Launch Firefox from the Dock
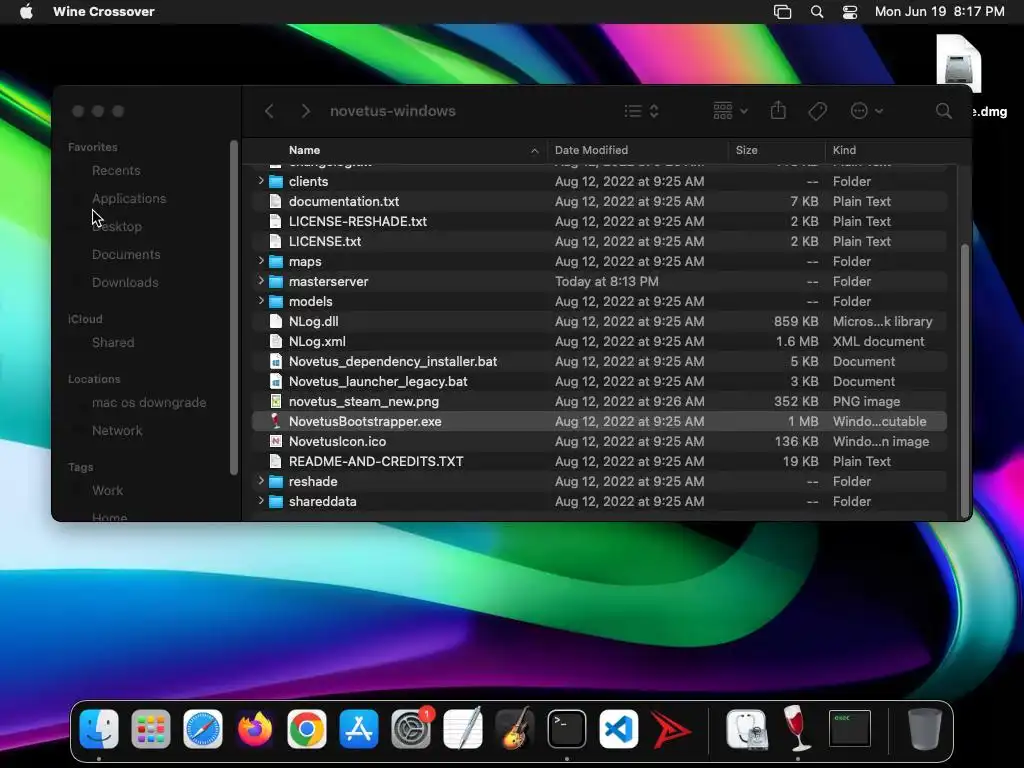Image resolution: width=1024 pixels, height=768 pixels. (255, 729)
